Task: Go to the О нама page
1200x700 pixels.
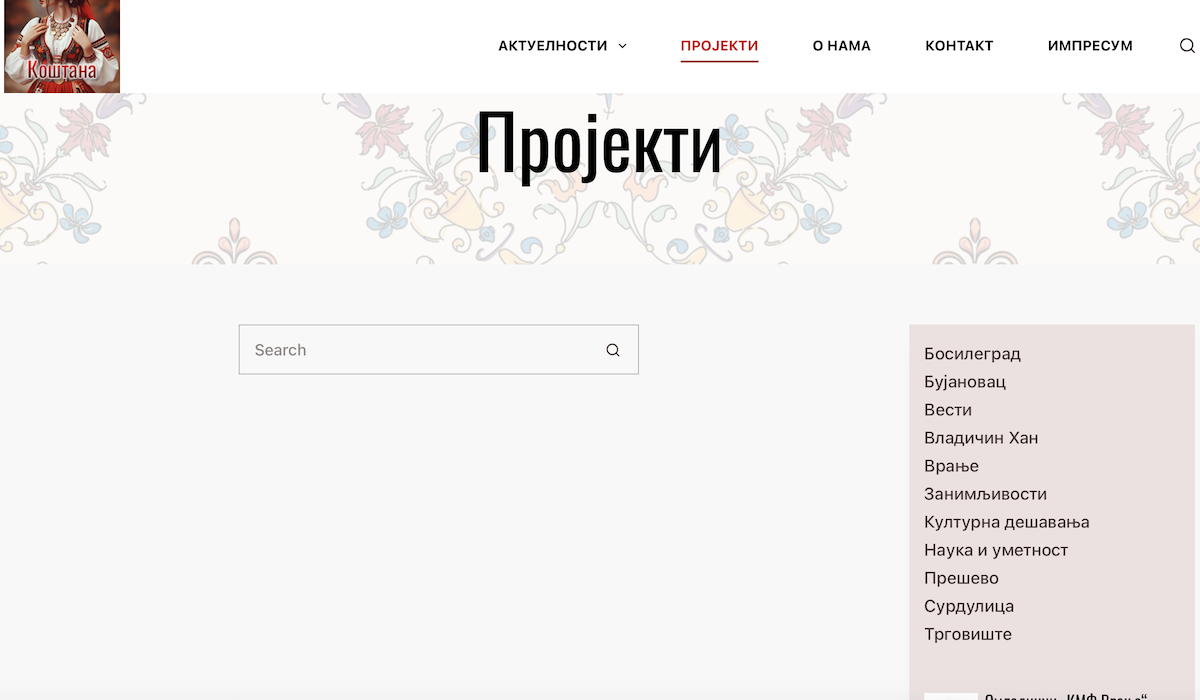Action: point(842,46)
